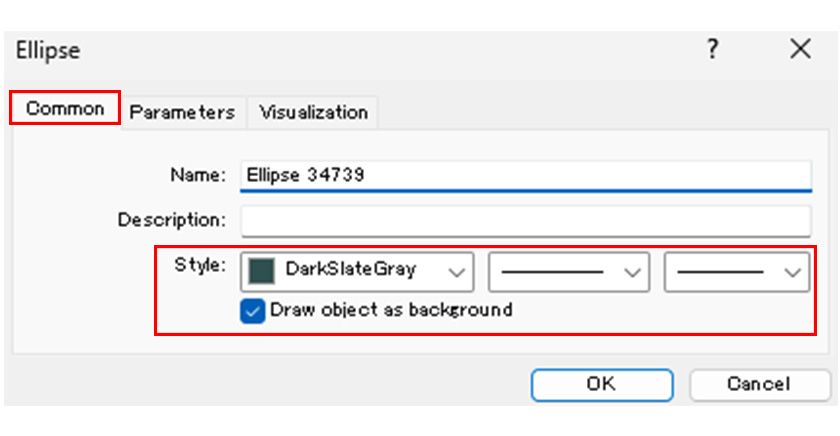Expand the line width dropdown arrow

(x=794, y=271)
